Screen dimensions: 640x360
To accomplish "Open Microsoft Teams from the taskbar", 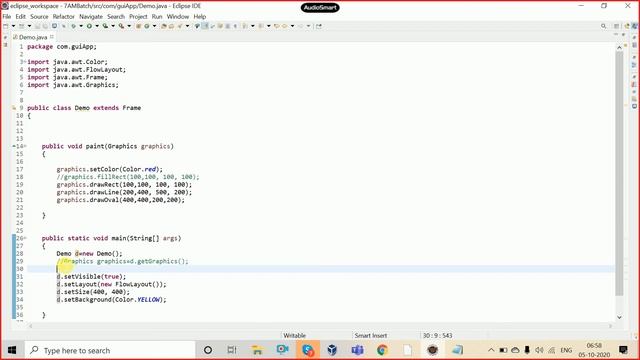I will pyautogui.click(x=358, y=350).
